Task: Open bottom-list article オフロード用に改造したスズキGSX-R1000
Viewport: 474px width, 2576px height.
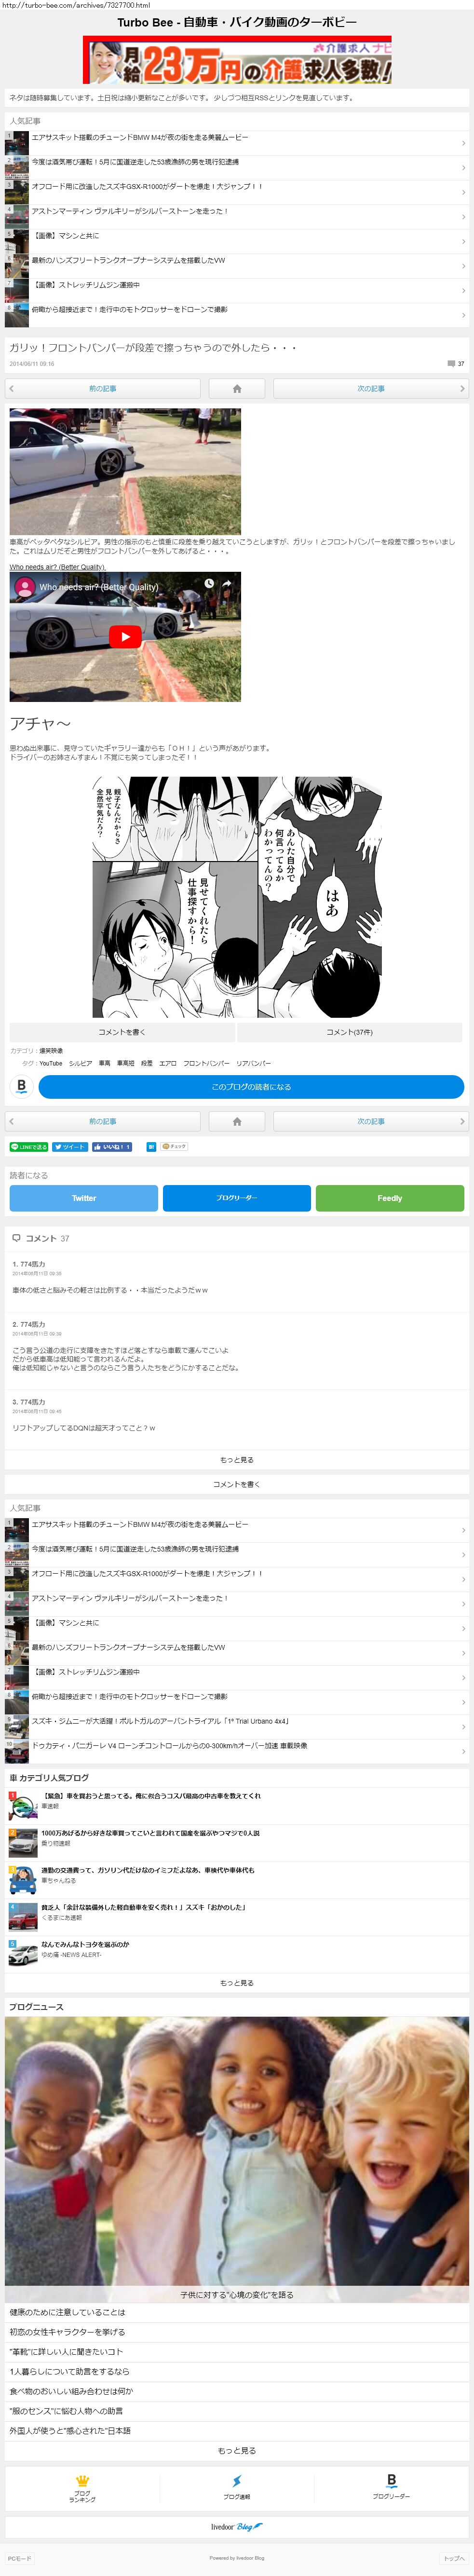Action: coord(237,1579)
